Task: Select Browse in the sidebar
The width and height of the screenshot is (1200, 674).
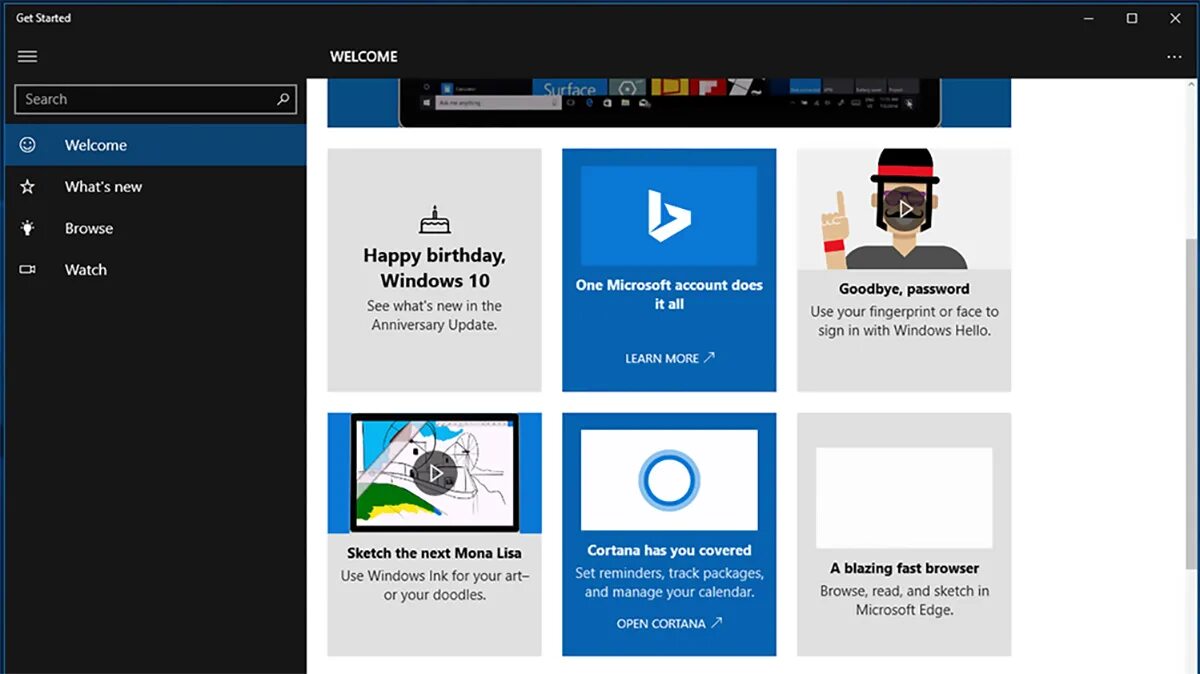Action: click(153, 228)
